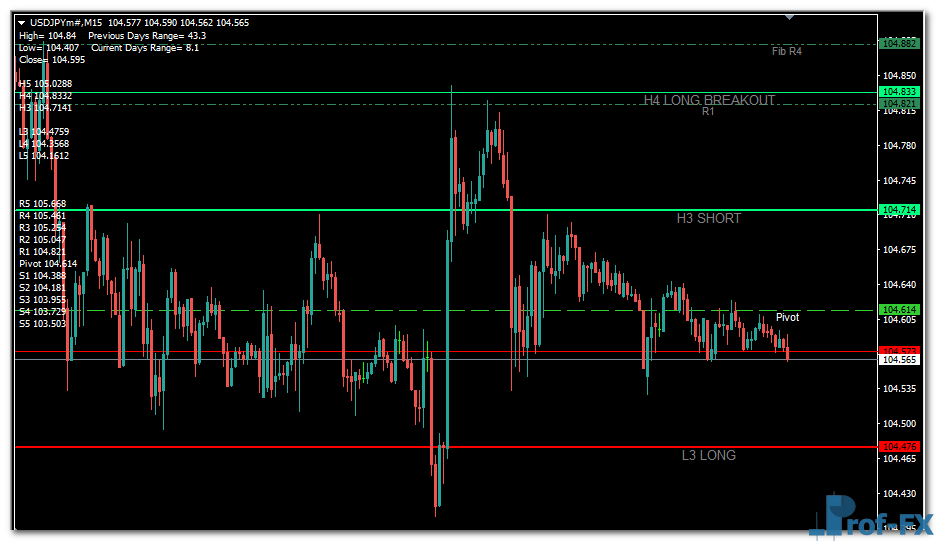The width and height of the screenshot is (936, 541).
Task: Select the white Pivot label on chart
Action: [787, 317]
